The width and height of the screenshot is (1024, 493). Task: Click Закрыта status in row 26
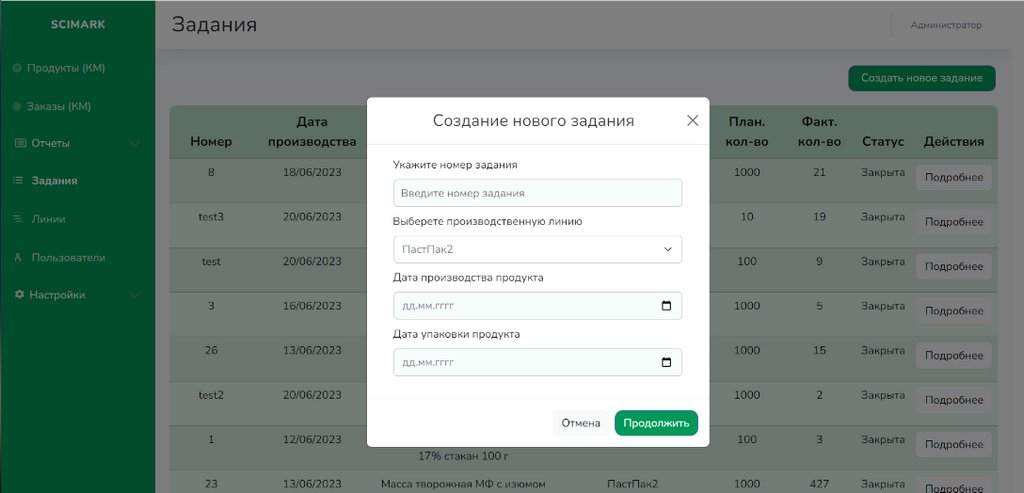[x=883, y=351]
